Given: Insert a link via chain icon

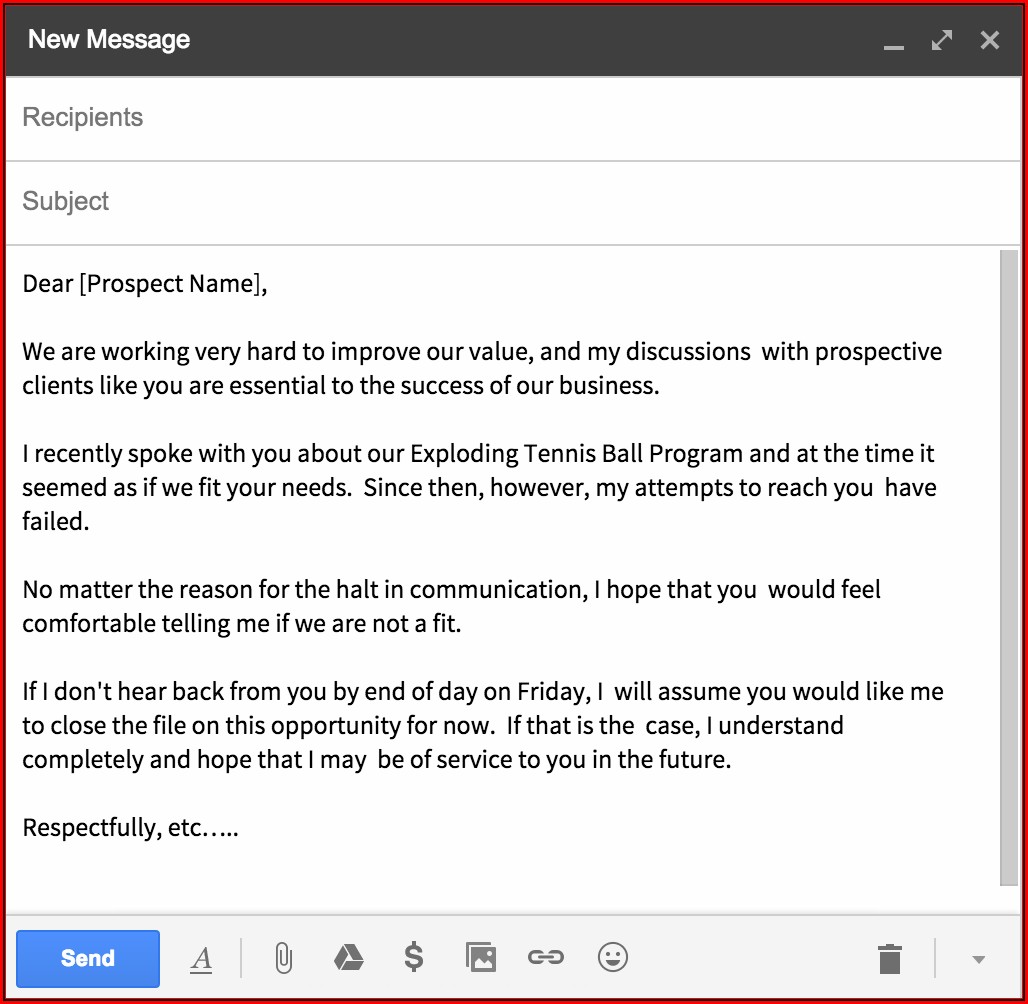Looking at the screenshot, I should [546, 958].
